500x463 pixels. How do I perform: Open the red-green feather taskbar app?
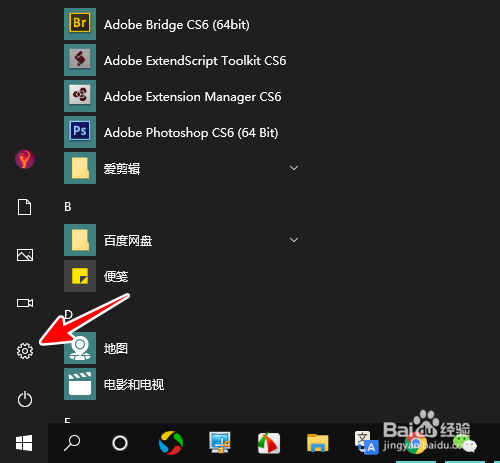pos(269,443)
